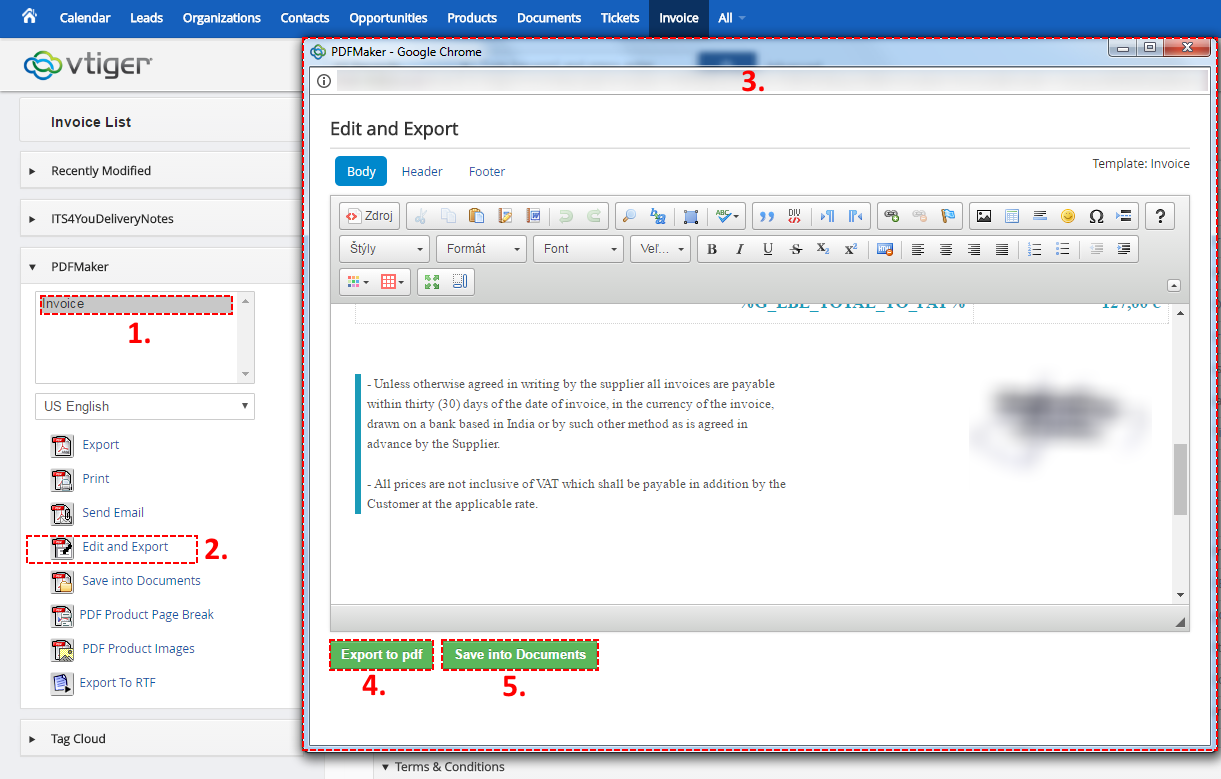Click the HTML remove format icon
The image size is (1221, 779).
tap(884, 249)
